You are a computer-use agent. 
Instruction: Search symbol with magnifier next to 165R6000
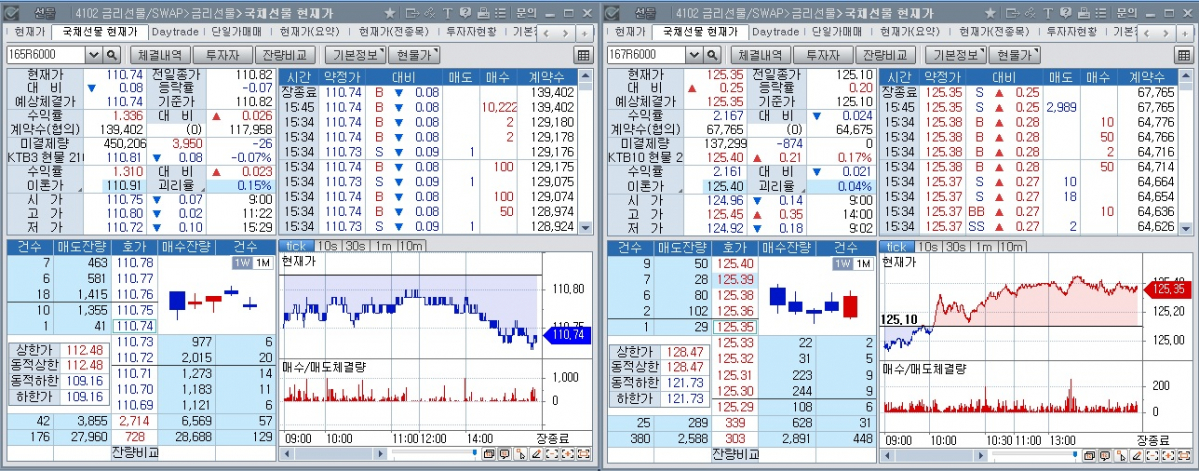click(112, 54)
